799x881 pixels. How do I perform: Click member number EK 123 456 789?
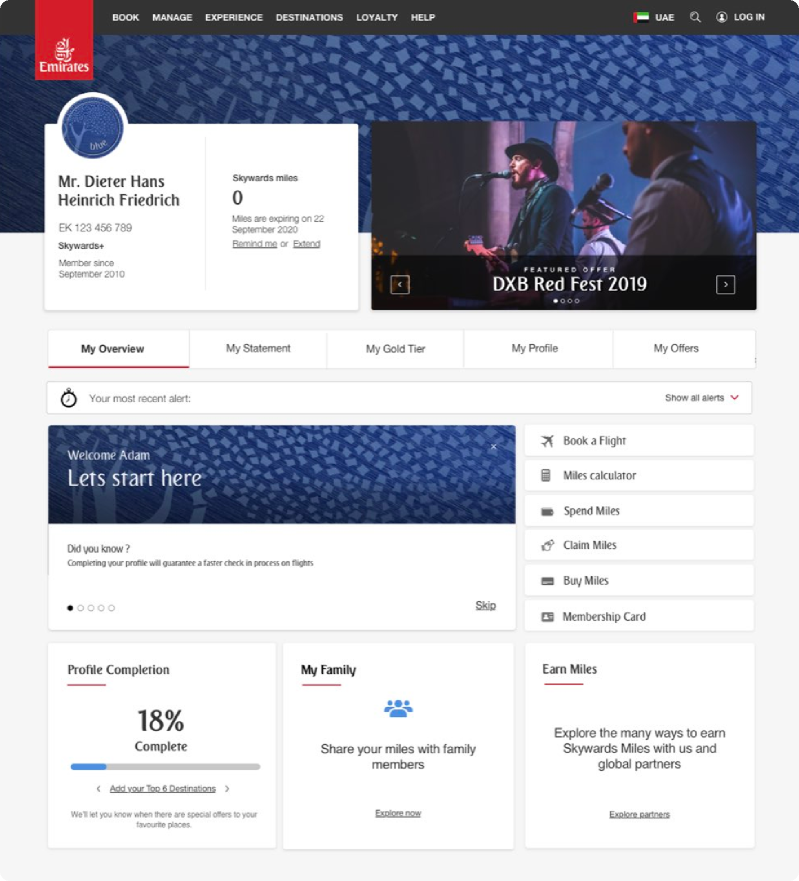(96, 228)
